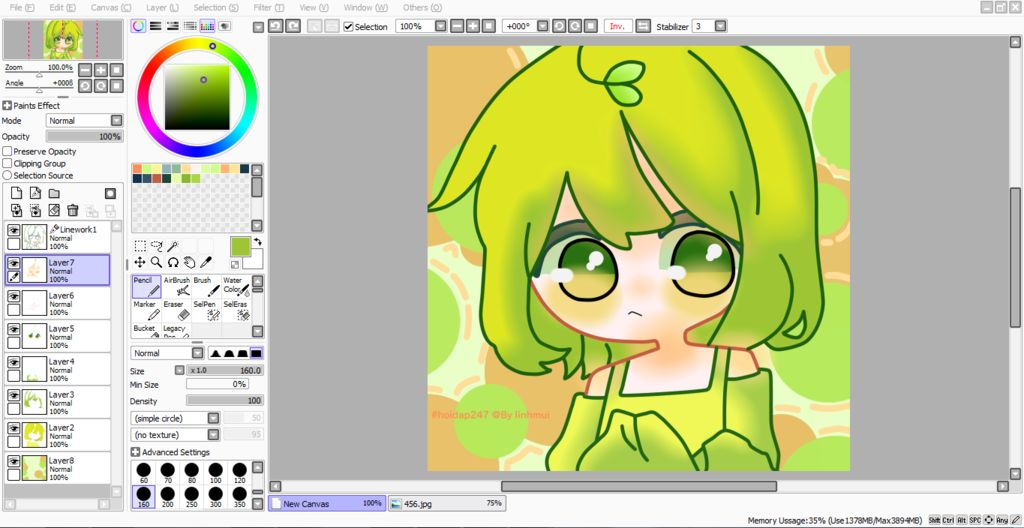
Task: Switch to the Eraser tool
Action: point(177,311)
